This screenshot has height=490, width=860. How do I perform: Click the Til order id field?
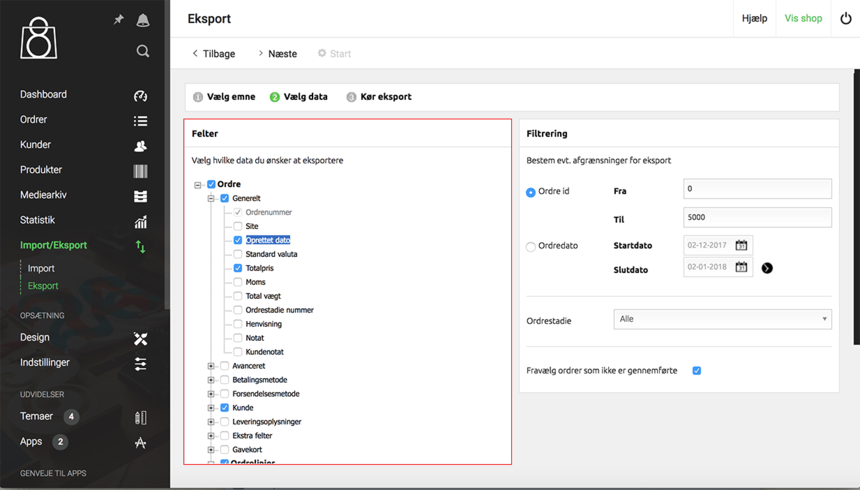757,217
